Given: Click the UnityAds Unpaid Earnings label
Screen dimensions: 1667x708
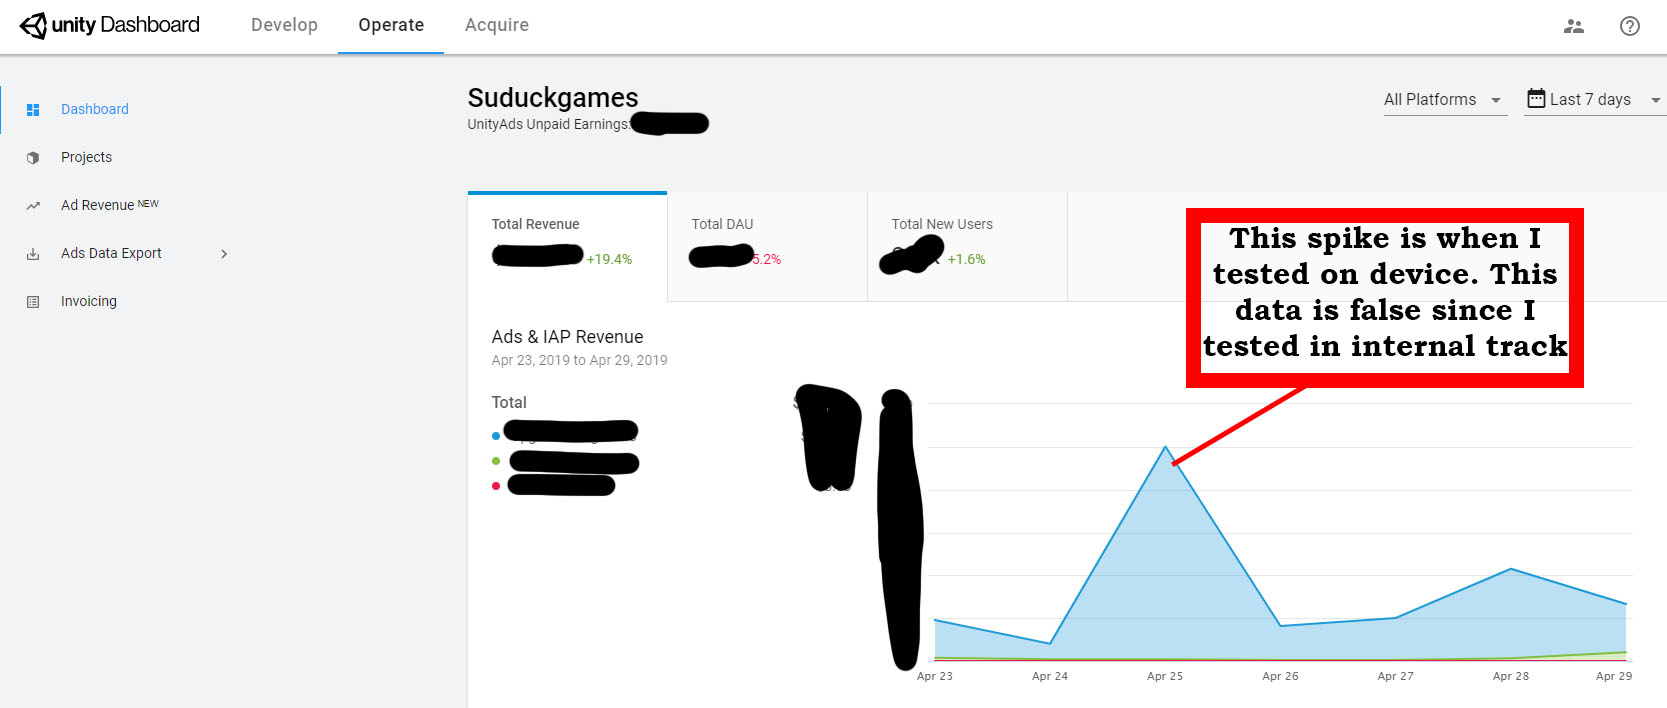Looking at the screenshot, I should pos(549,124).
